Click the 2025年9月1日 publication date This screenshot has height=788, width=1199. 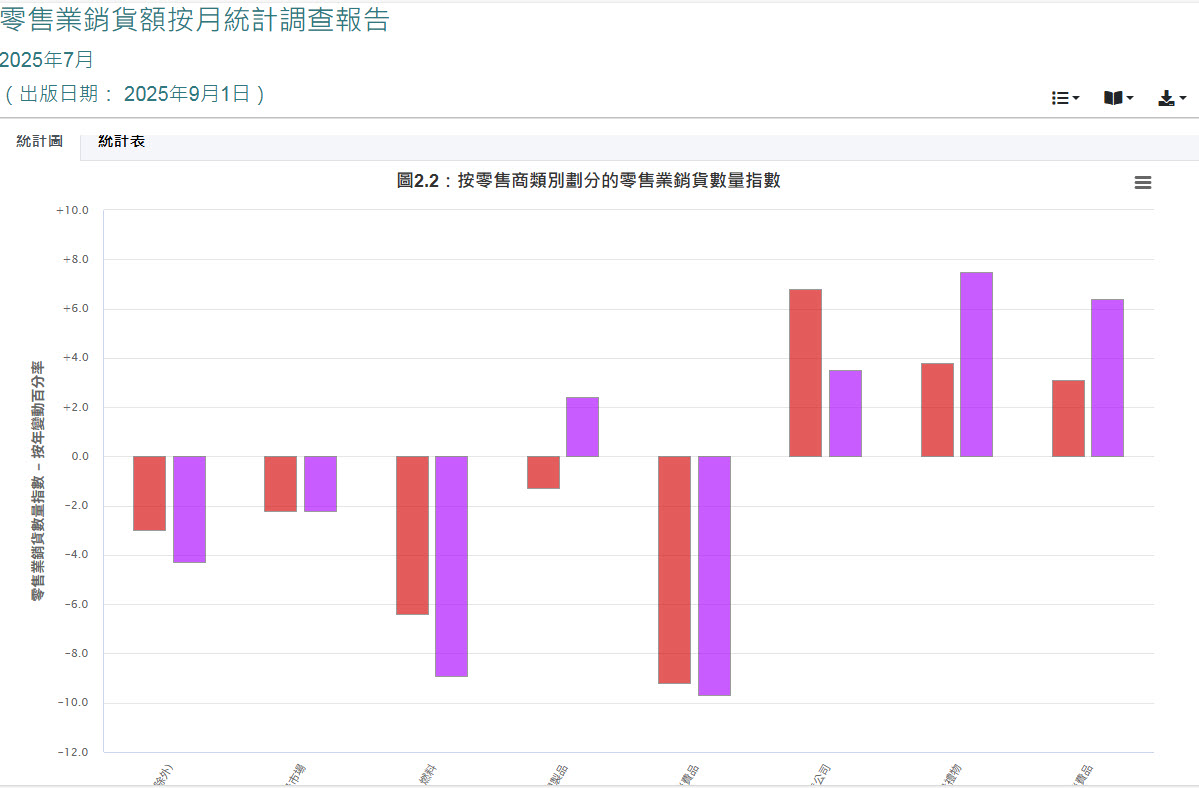[186, 94]
